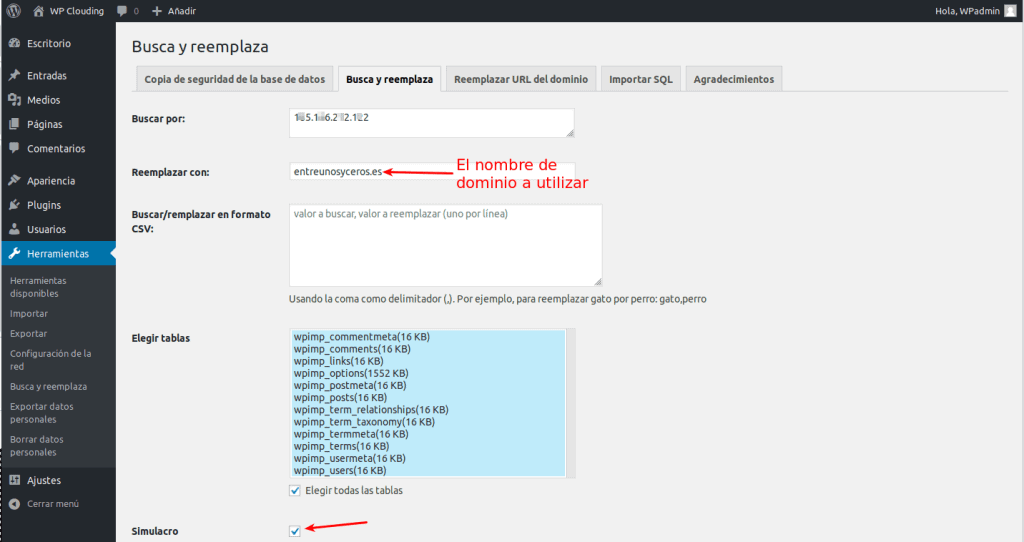Click the Ajustes settings icon
1024x542 pixels.
coord(14,480)
